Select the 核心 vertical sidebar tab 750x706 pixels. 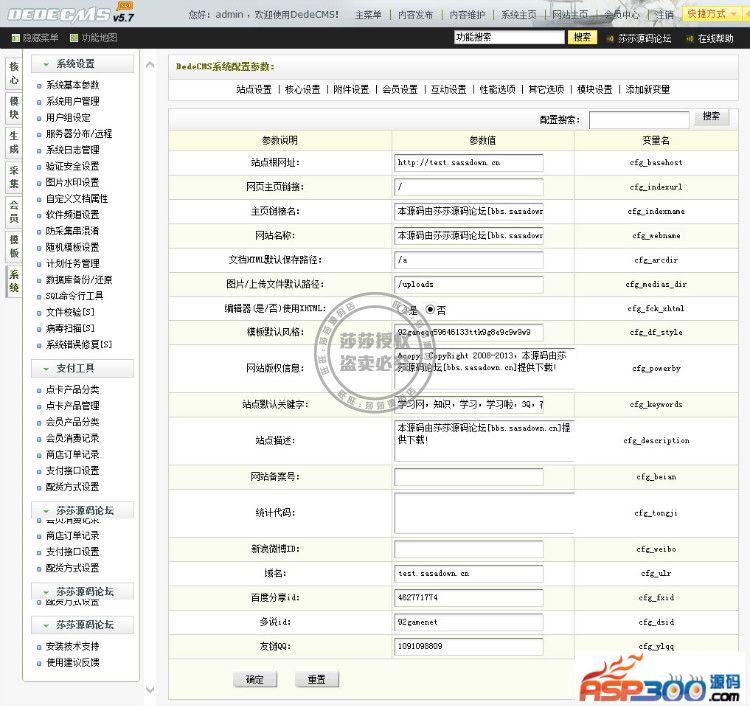tap(14, 73)
